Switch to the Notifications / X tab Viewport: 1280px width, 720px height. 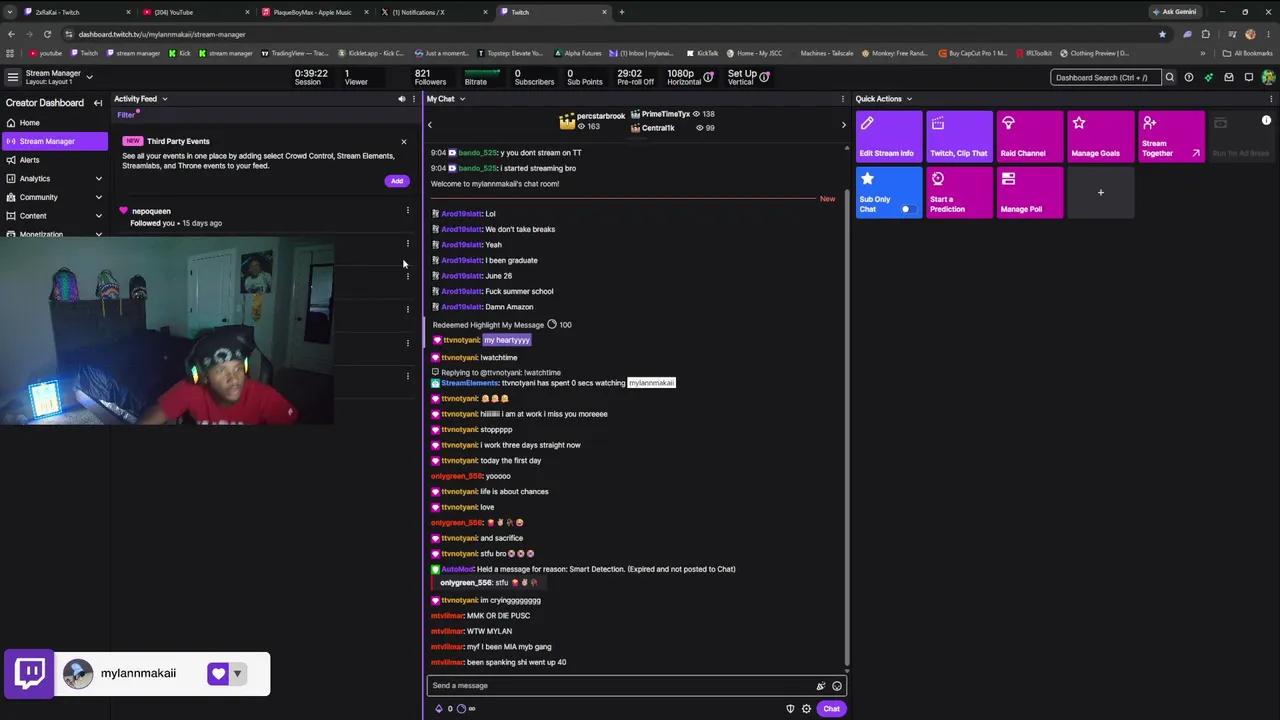tap(432, 12)
